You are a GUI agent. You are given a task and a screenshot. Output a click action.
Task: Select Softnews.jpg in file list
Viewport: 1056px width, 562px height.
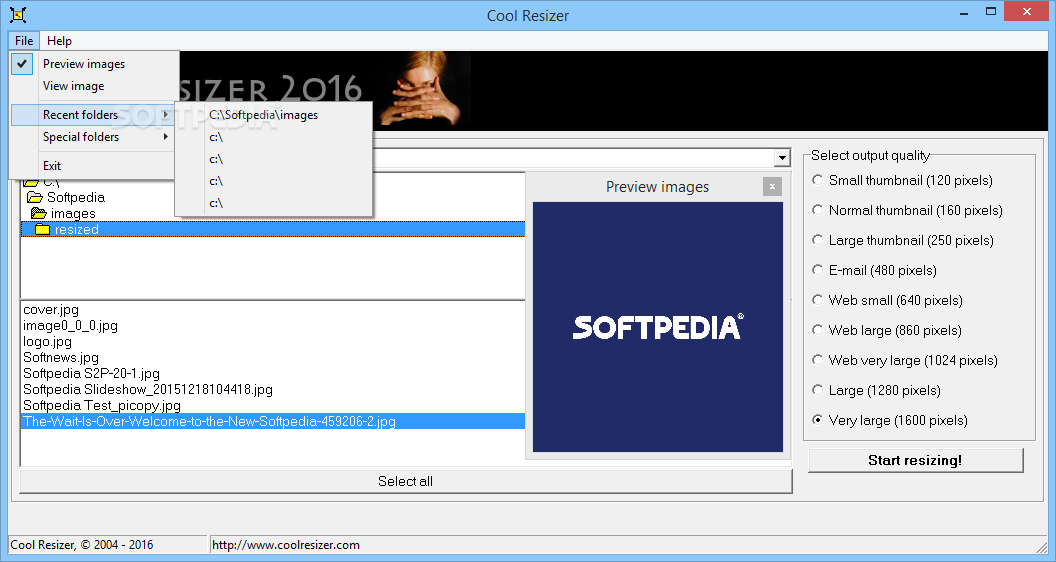point(61,358)
